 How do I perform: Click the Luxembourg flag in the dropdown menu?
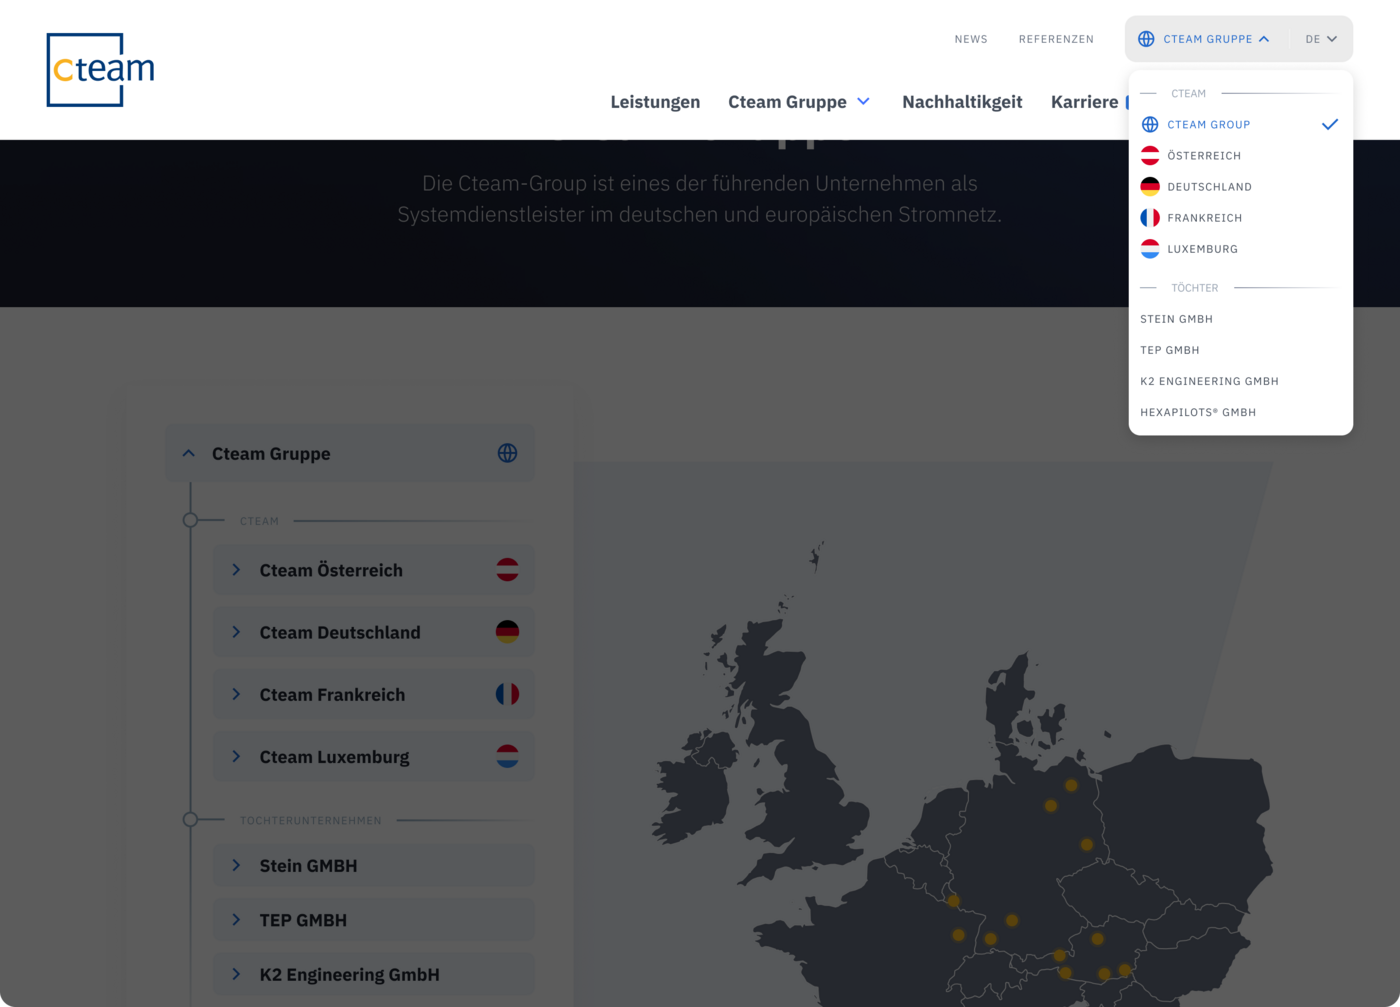click(1150, 249)
